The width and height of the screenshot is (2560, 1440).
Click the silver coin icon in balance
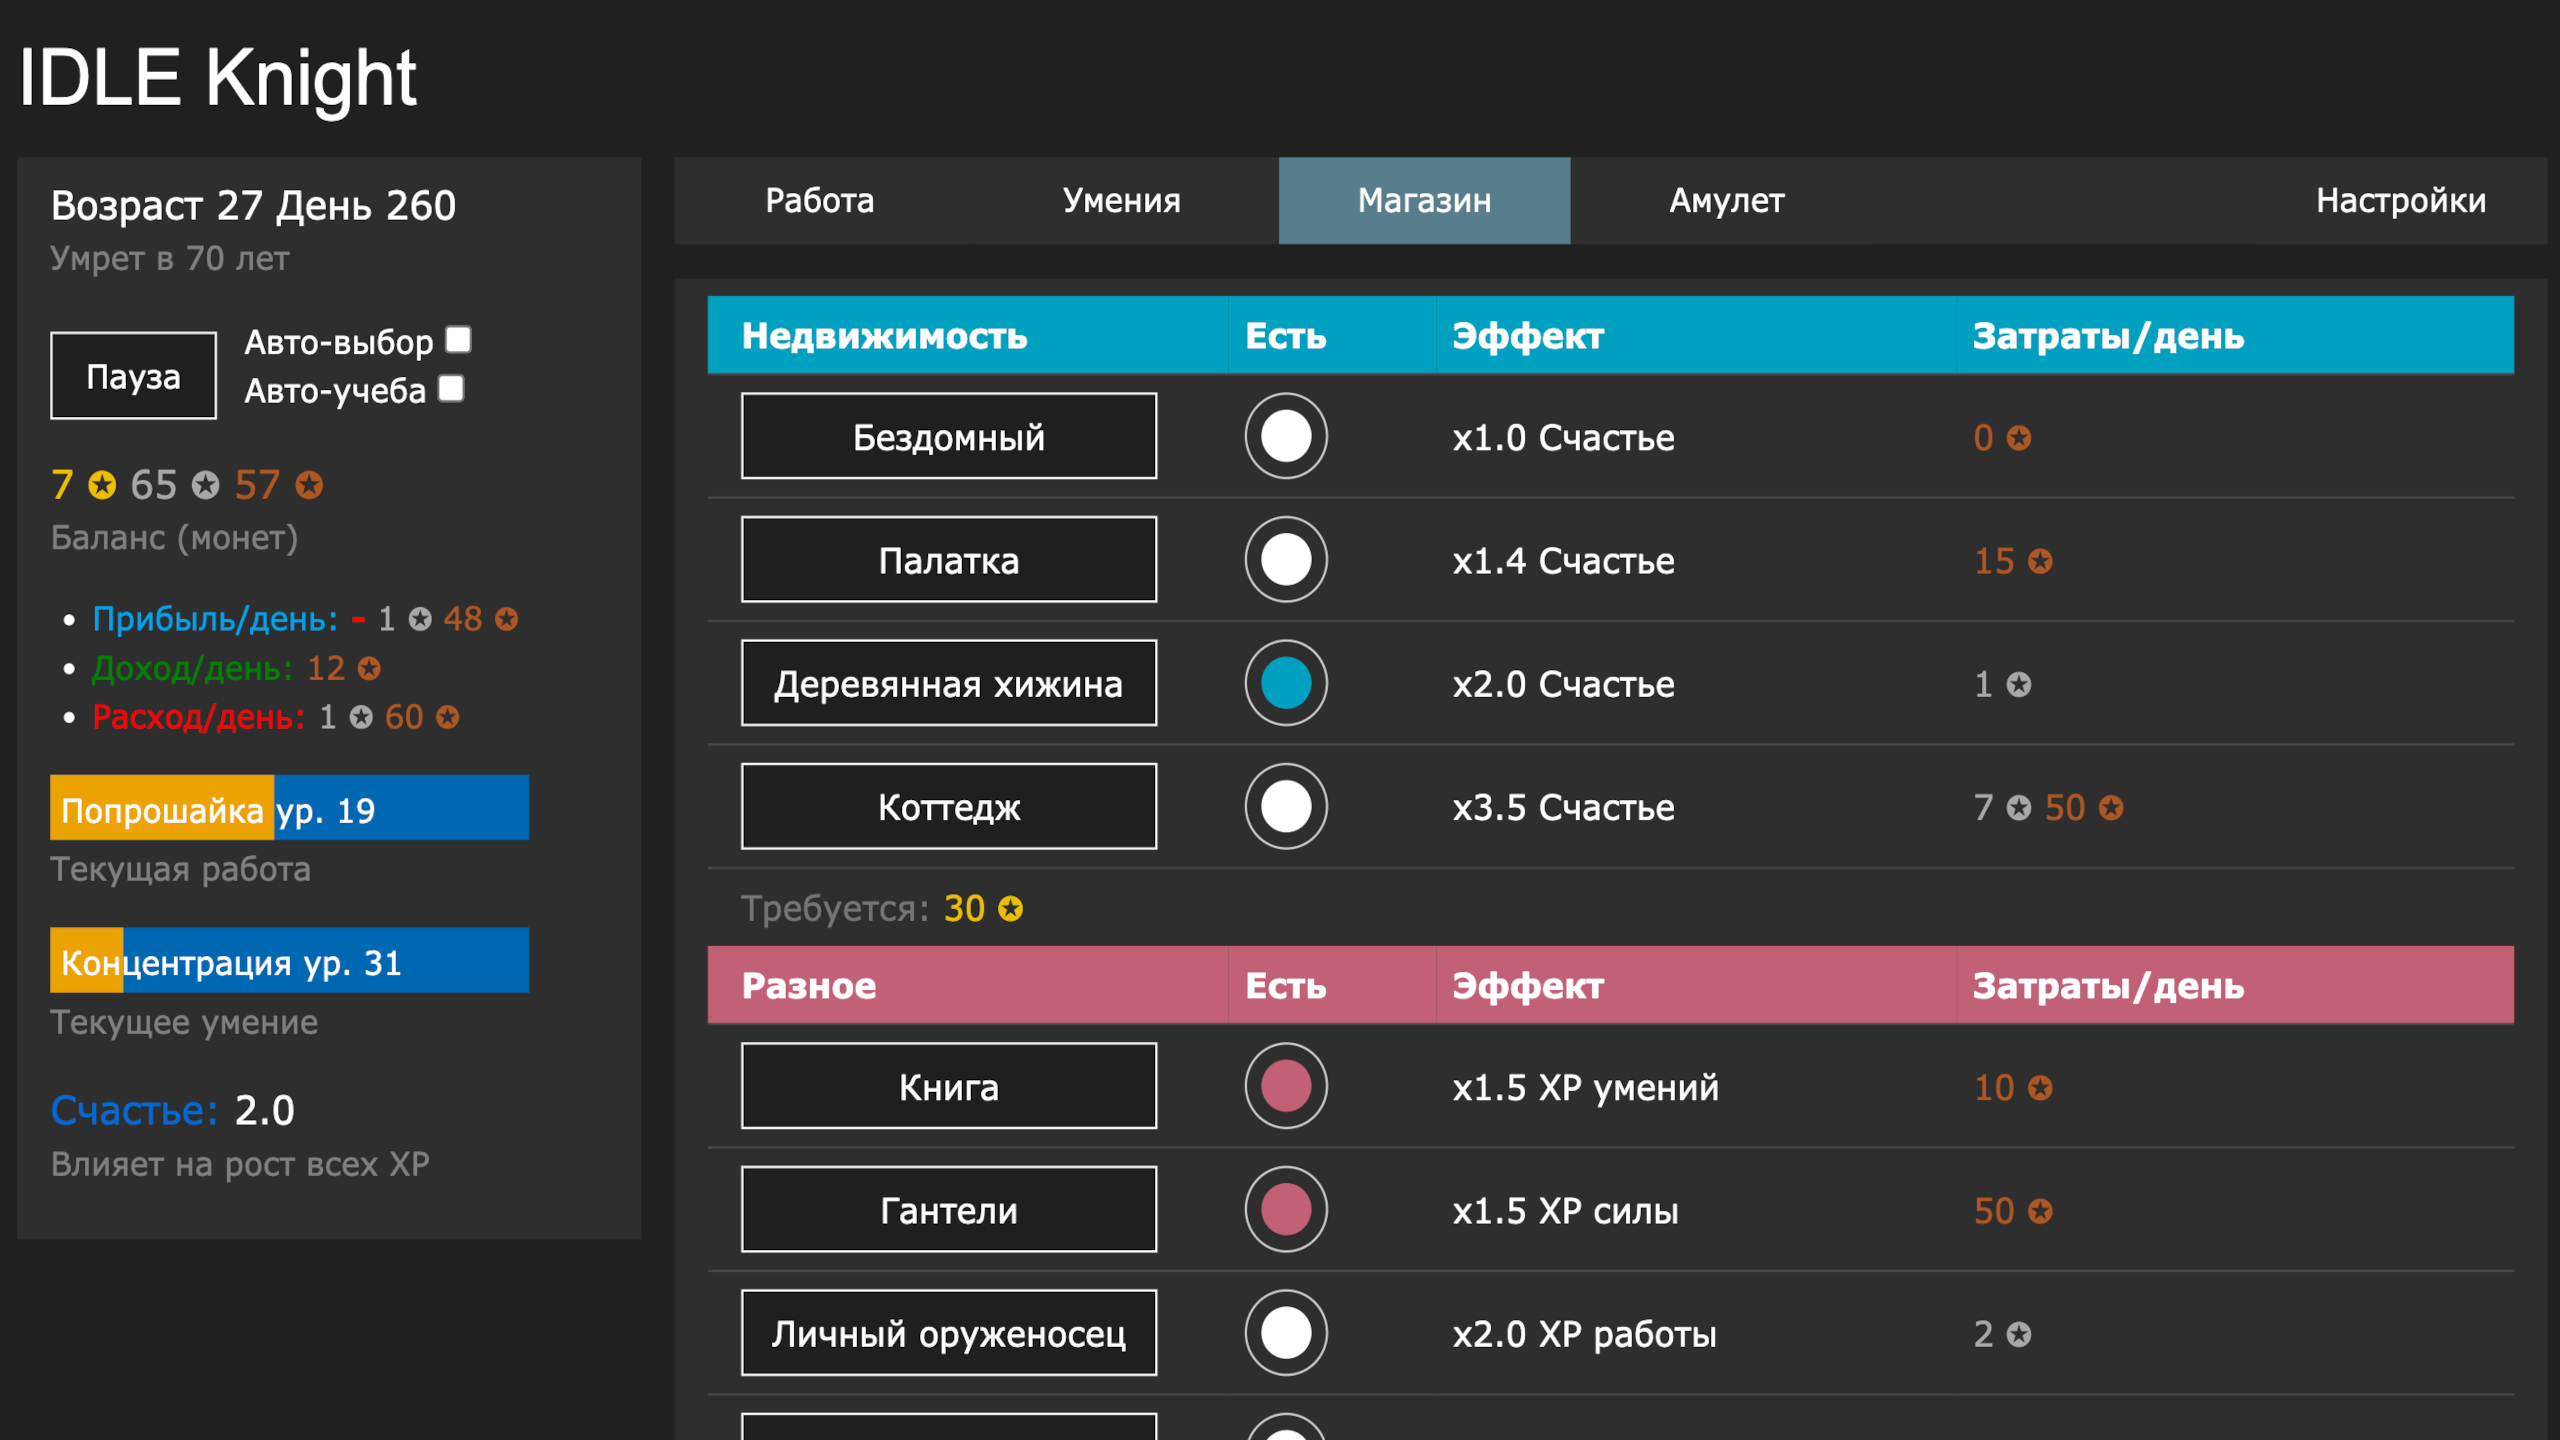[207, 486]
